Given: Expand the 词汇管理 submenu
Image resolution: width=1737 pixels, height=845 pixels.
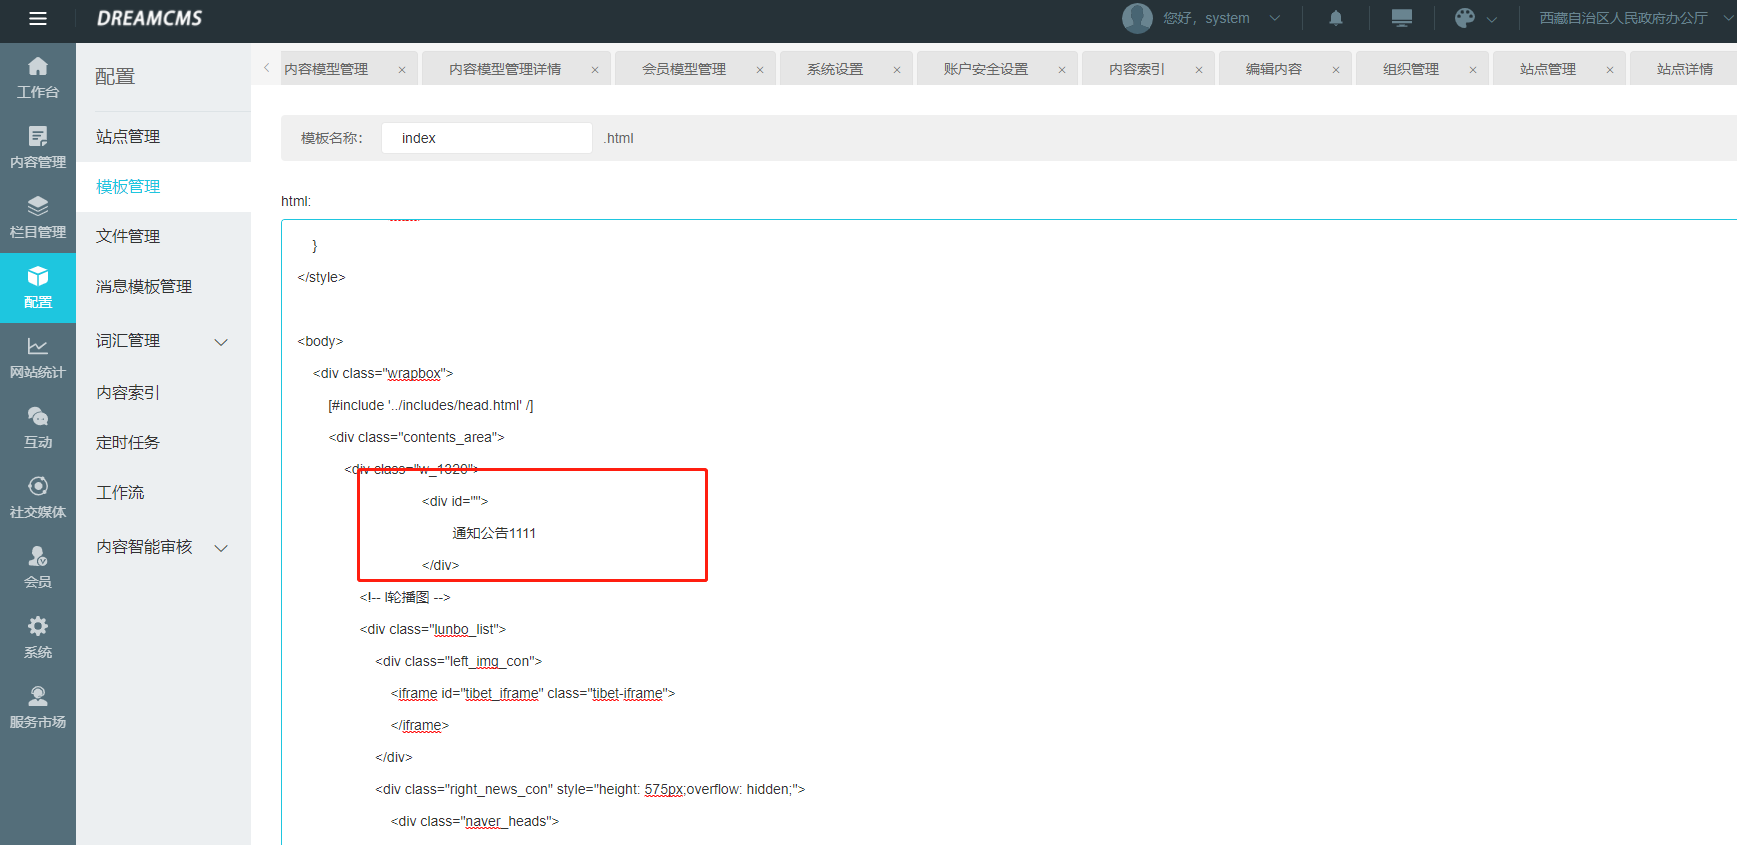Looking at the screenshot, I should [222, 342].
